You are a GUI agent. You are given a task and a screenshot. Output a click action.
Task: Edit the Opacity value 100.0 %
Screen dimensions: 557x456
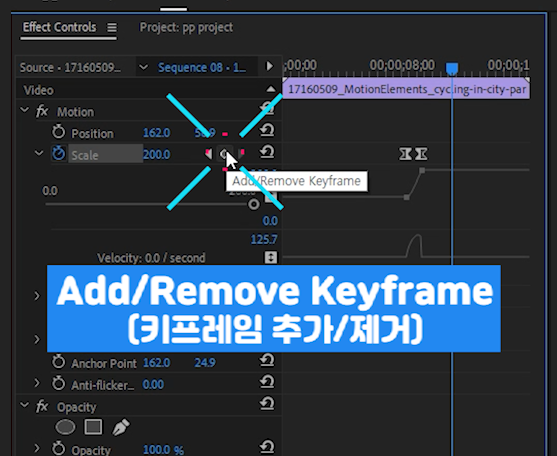click(163, 450)
